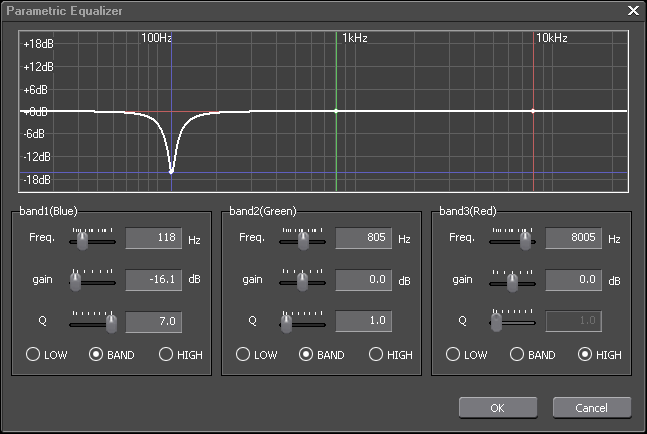The width and height of the screenshot is (647, 434).
Task: Click band1 gain field showing -16.1
Action: [153, 281]
